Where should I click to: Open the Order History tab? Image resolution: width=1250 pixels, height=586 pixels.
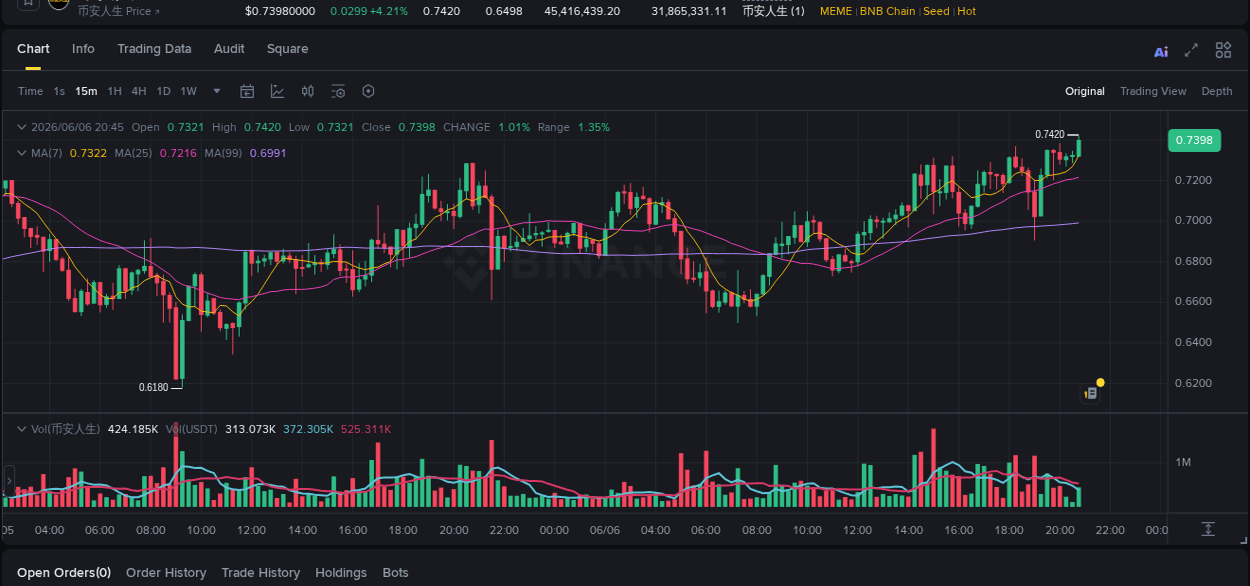pyautogui.click(x=166, y=573)
